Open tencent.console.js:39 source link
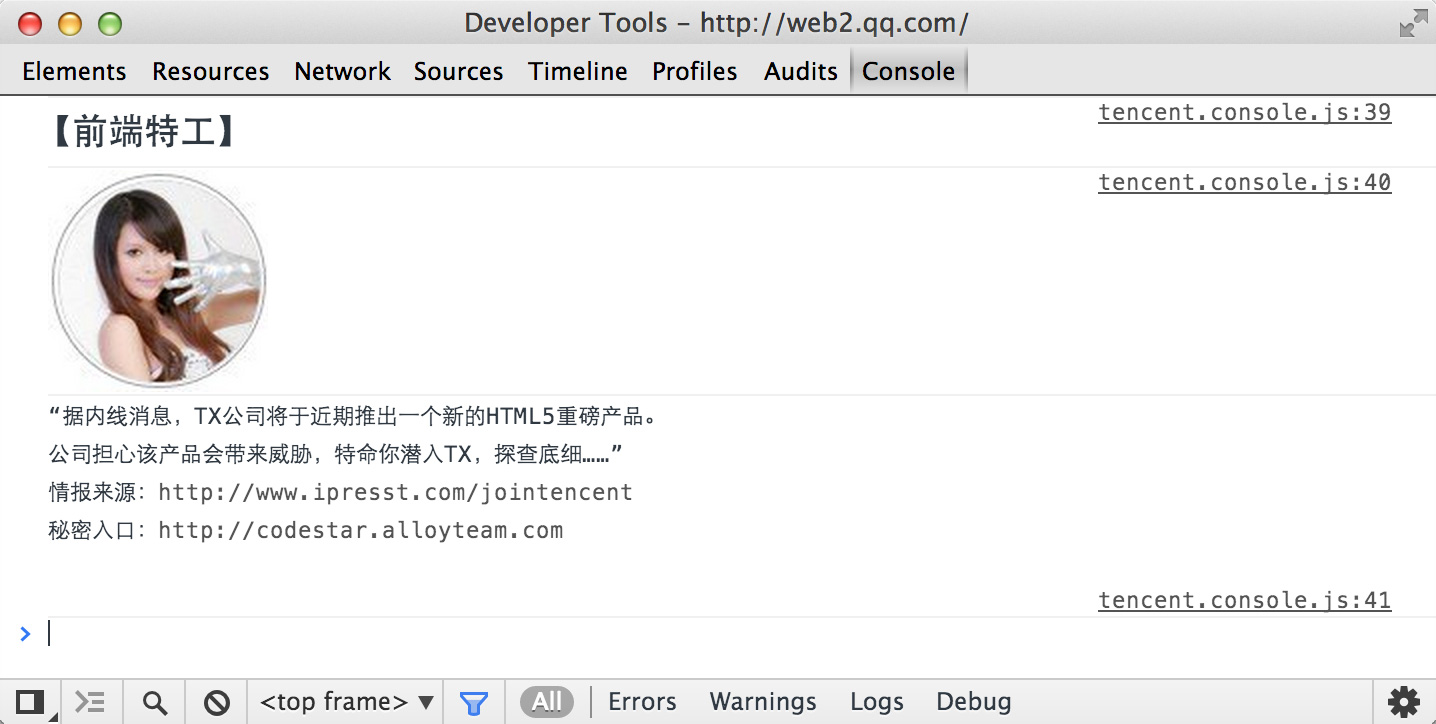This screenshot has width=1436, height=724. coord(1244,112)
